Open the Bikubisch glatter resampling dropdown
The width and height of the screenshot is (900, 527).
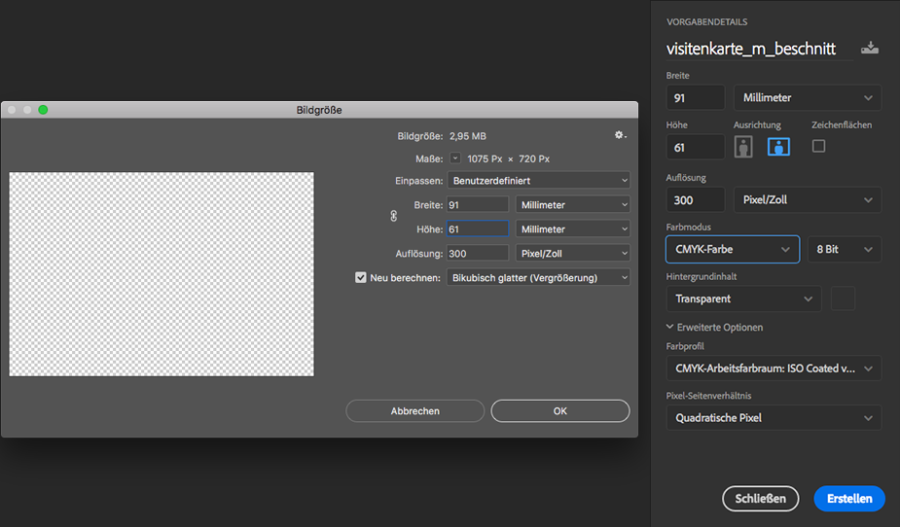[x=539, y=277]
